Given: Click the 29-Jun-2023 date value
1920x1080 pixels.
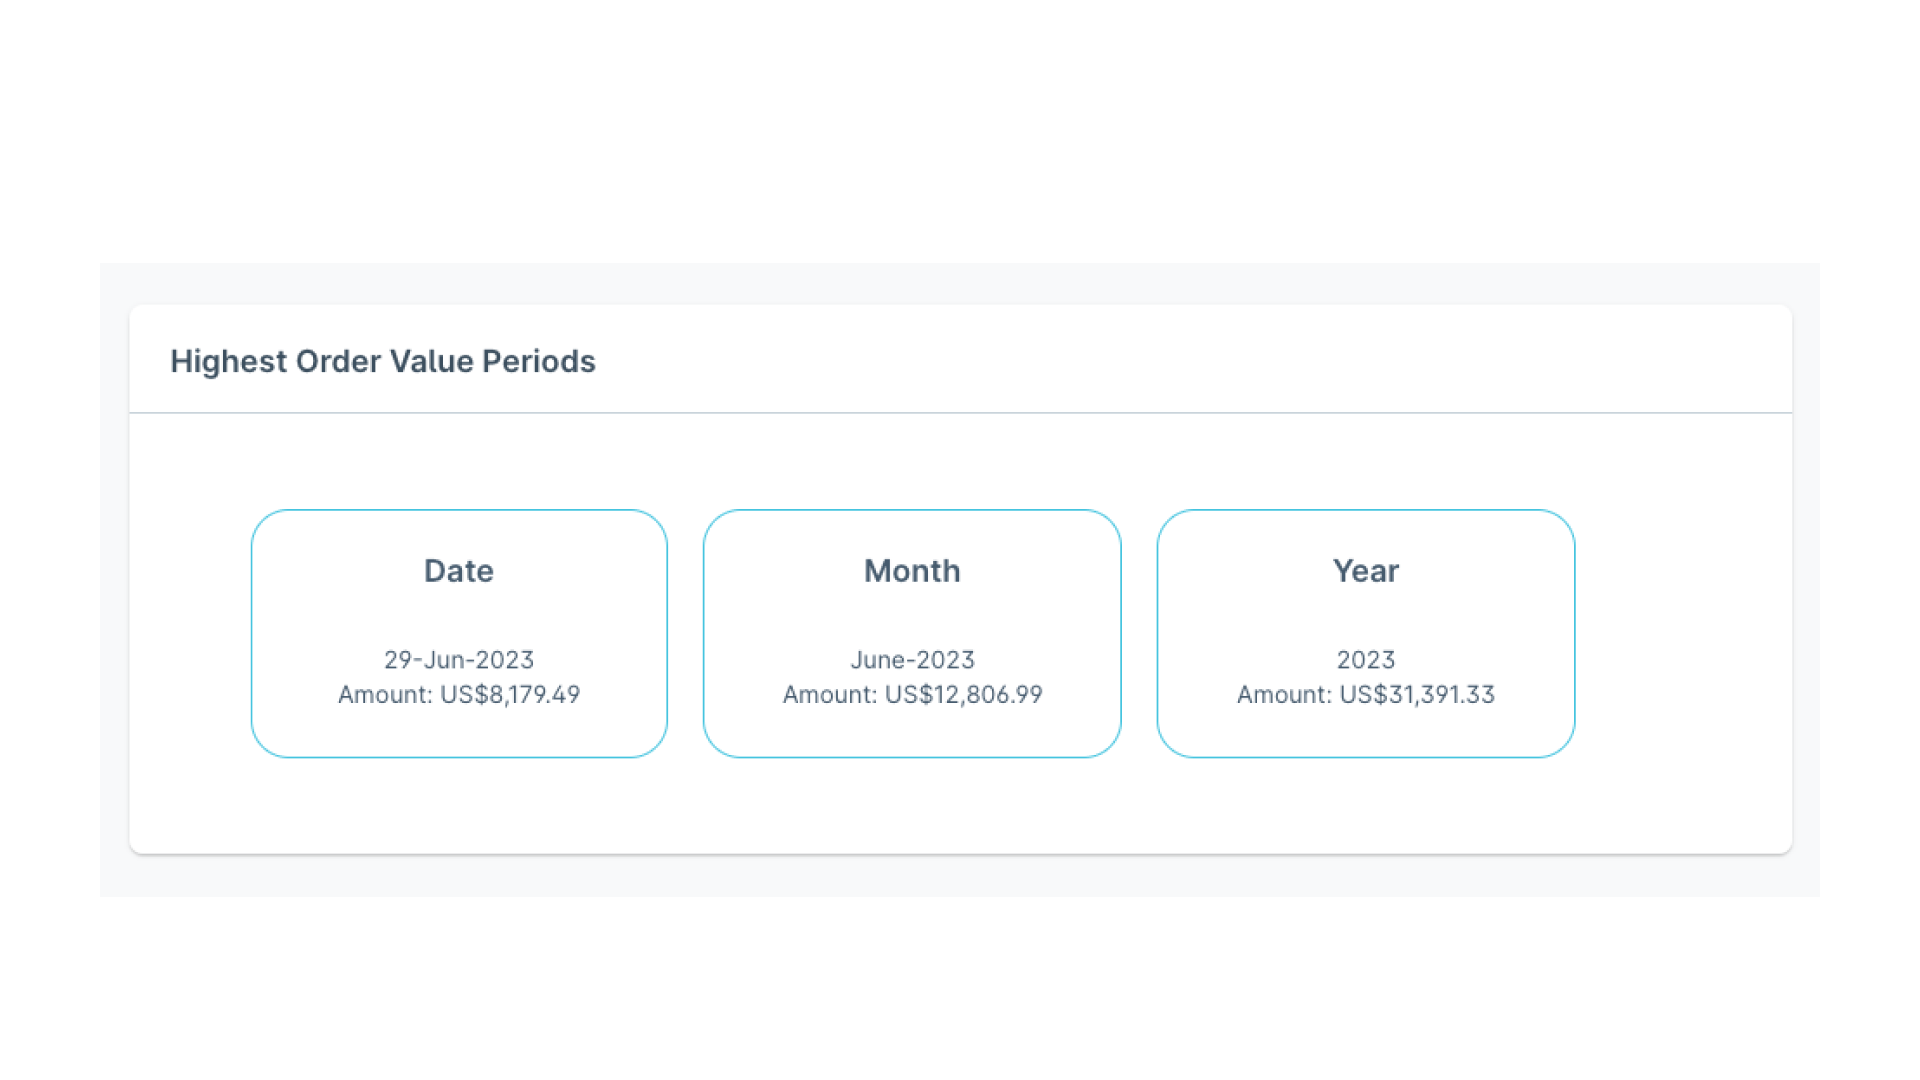Looking at the screenshot, I should (x=459, y=660).
